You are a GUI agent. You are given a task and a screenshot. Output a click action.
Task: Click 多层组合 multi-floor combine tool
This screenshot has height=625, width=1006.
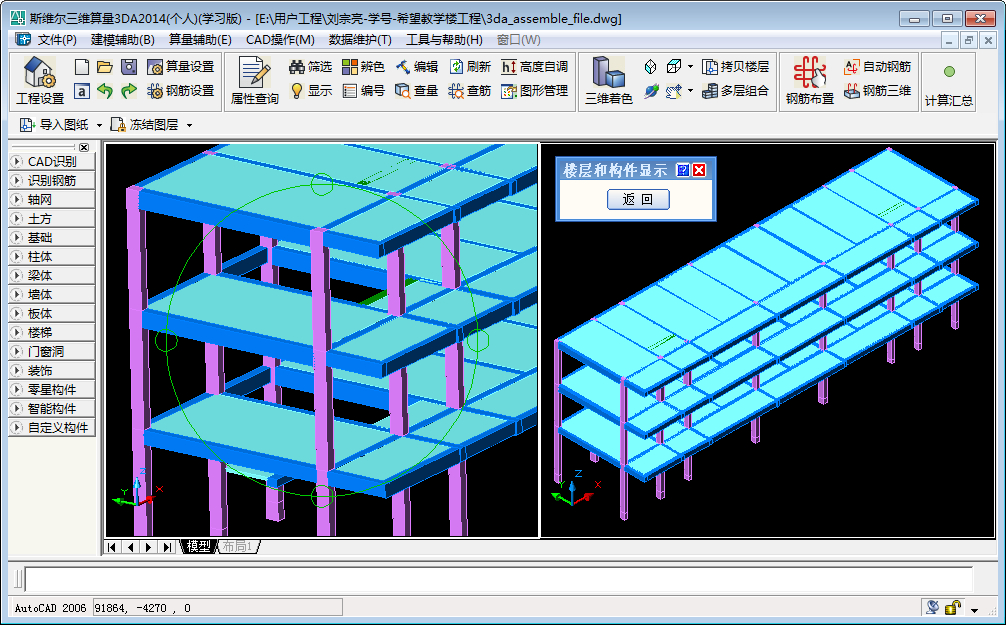(735, 91)
